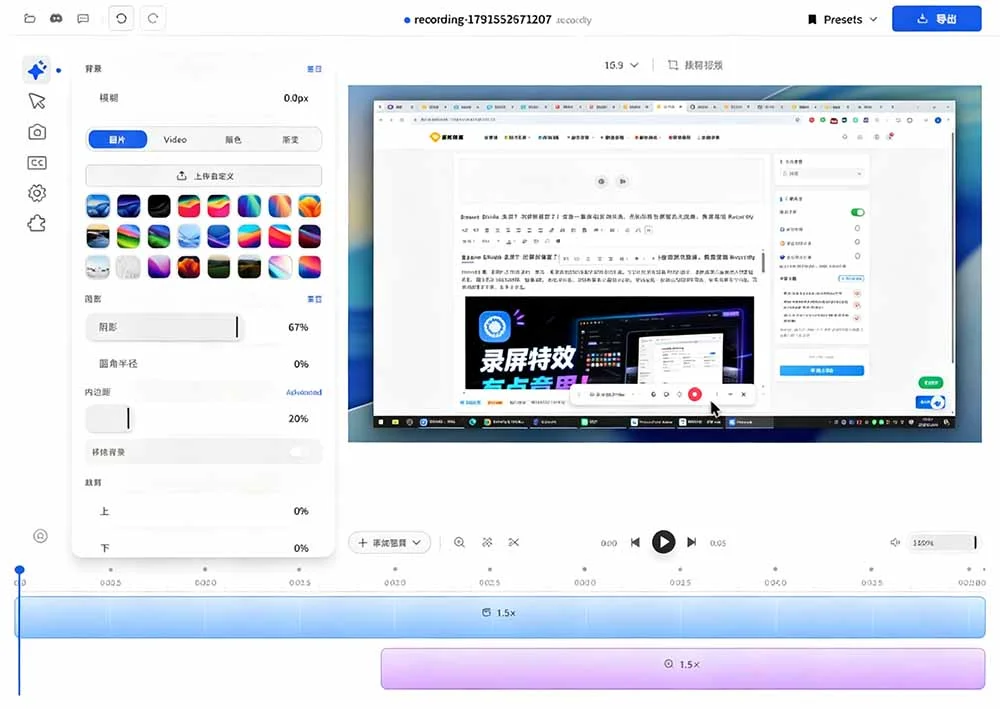Skip forward with the next button
The image size is (1000, 709).
point(691,543)
